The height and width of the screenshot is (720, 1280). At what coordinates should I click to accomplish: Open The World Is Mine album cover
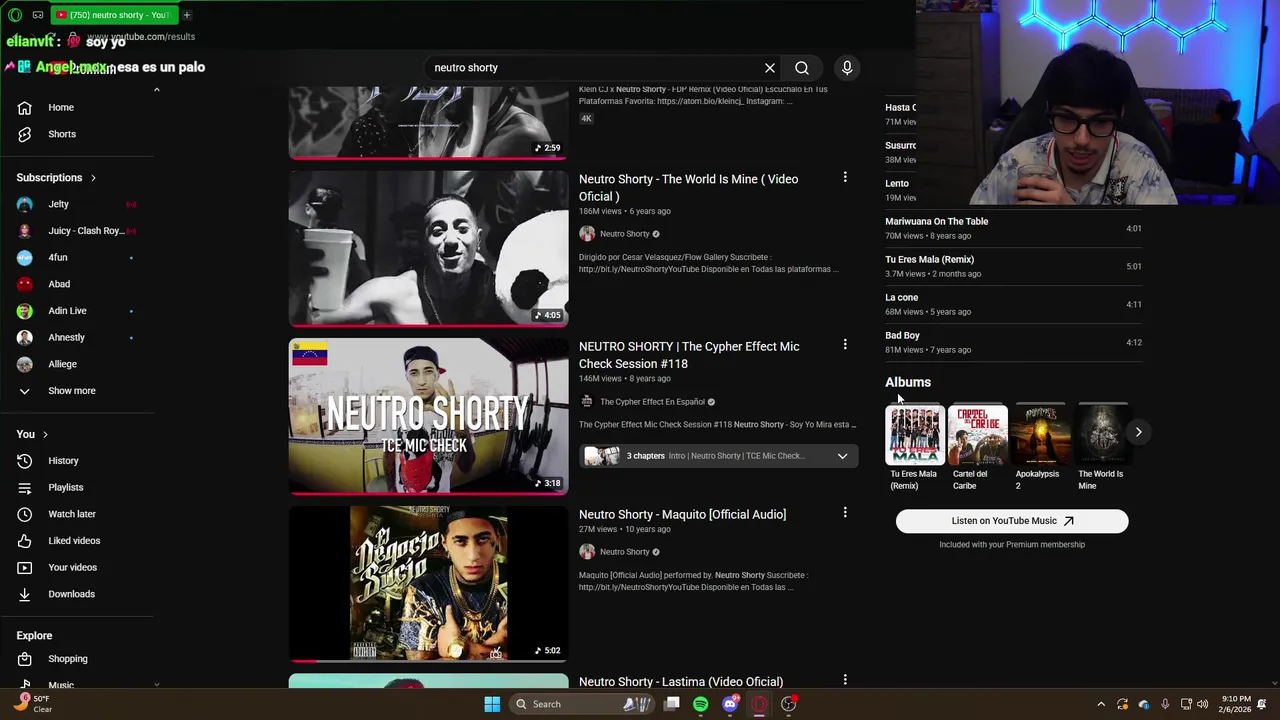[x=1103, y=434]
